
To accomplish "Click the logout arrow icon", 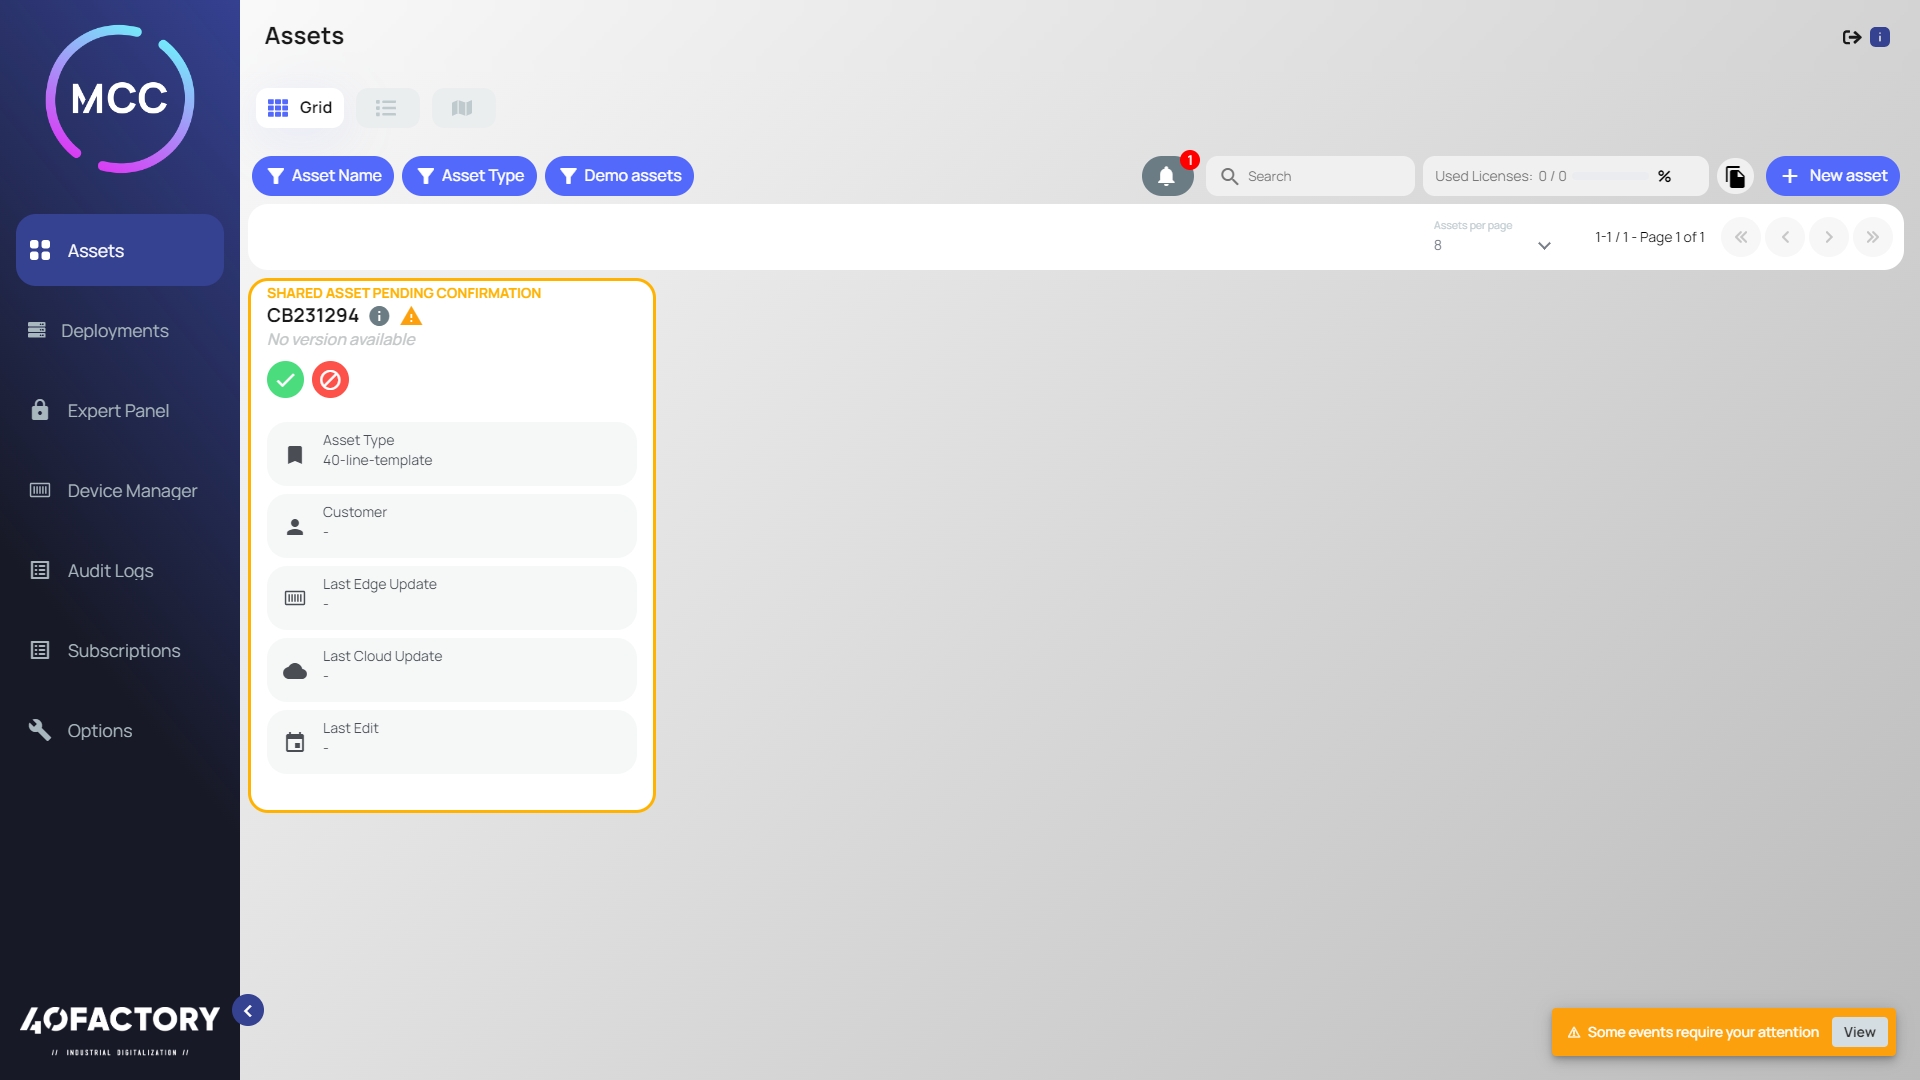I will pos(1851,37).
